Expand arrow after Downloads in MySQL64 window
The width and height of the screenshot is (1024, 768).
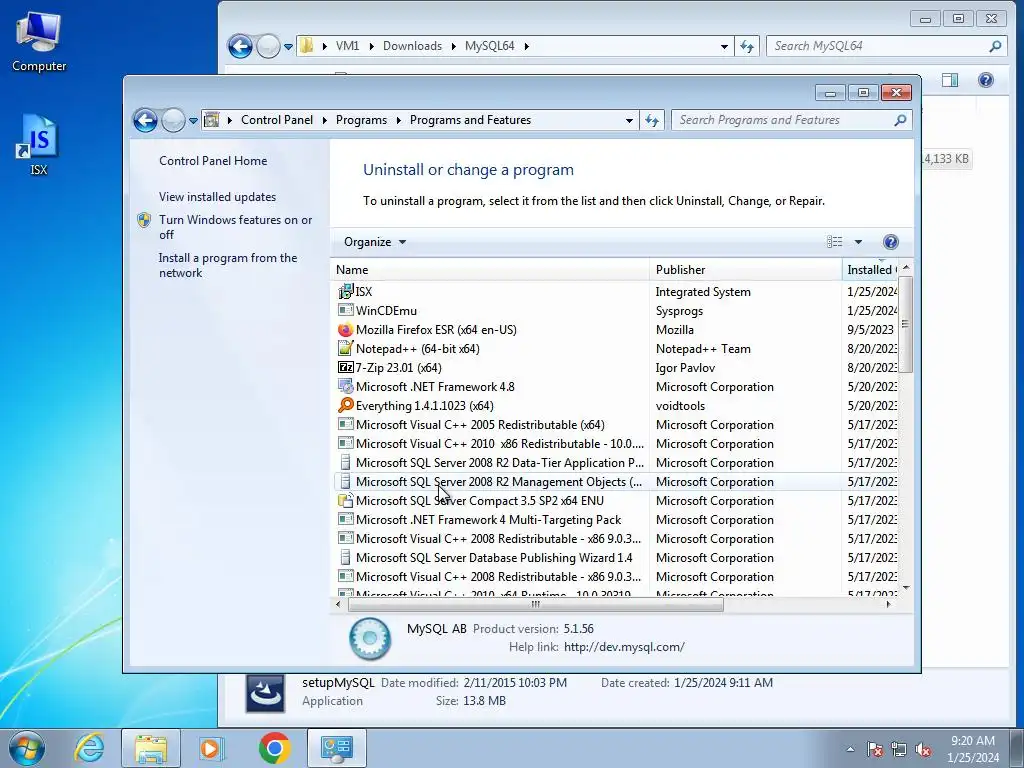(x=453, y=46)
